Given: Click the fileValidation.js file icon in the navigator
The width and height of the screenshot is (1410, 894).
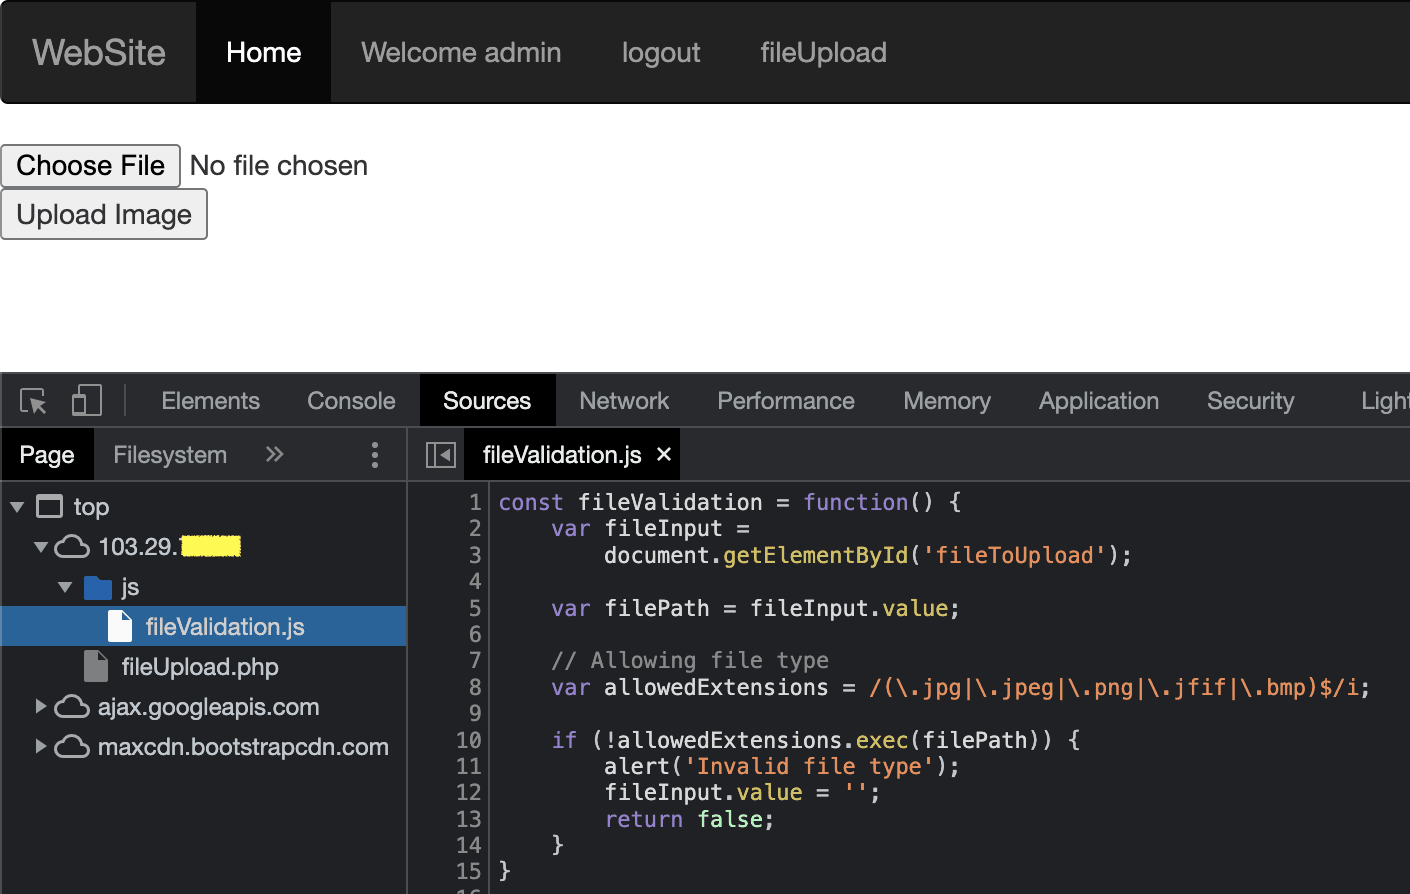Looking at the screenshot, I should coord(118,626).
